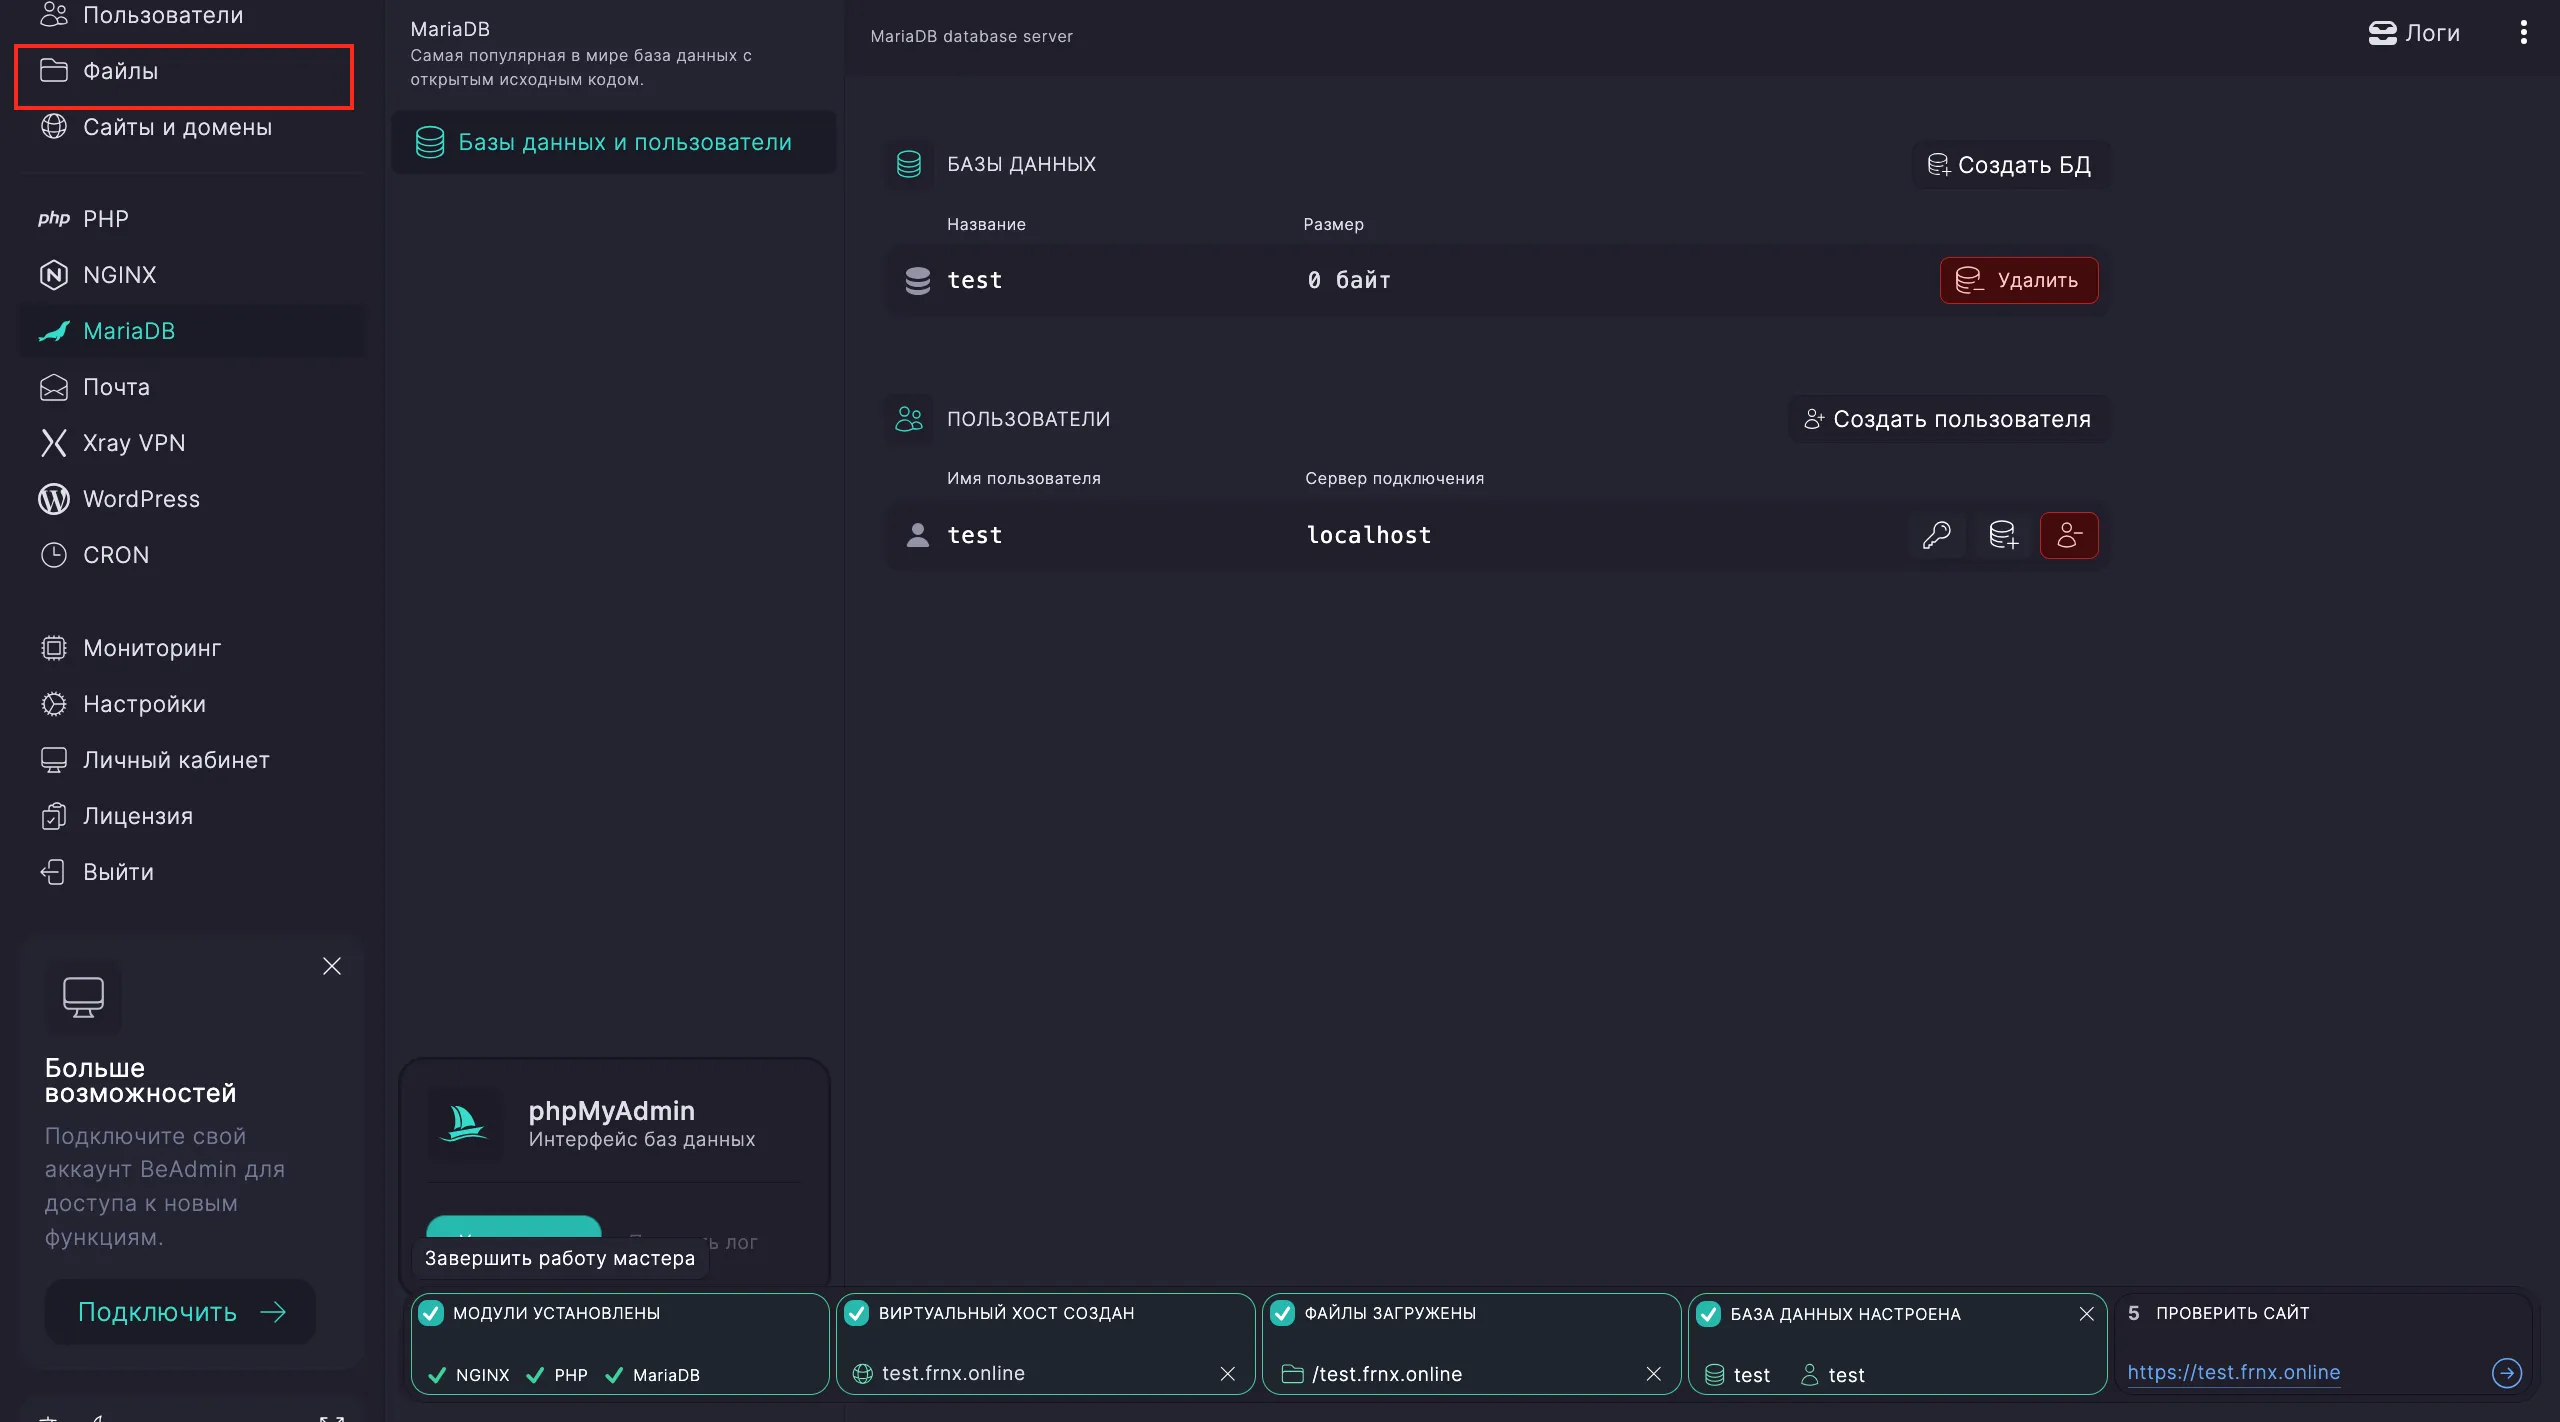Click folder icon next to /test.frnx.online
This screenshot has height=1422, width=2560.
[1292, 1374]
